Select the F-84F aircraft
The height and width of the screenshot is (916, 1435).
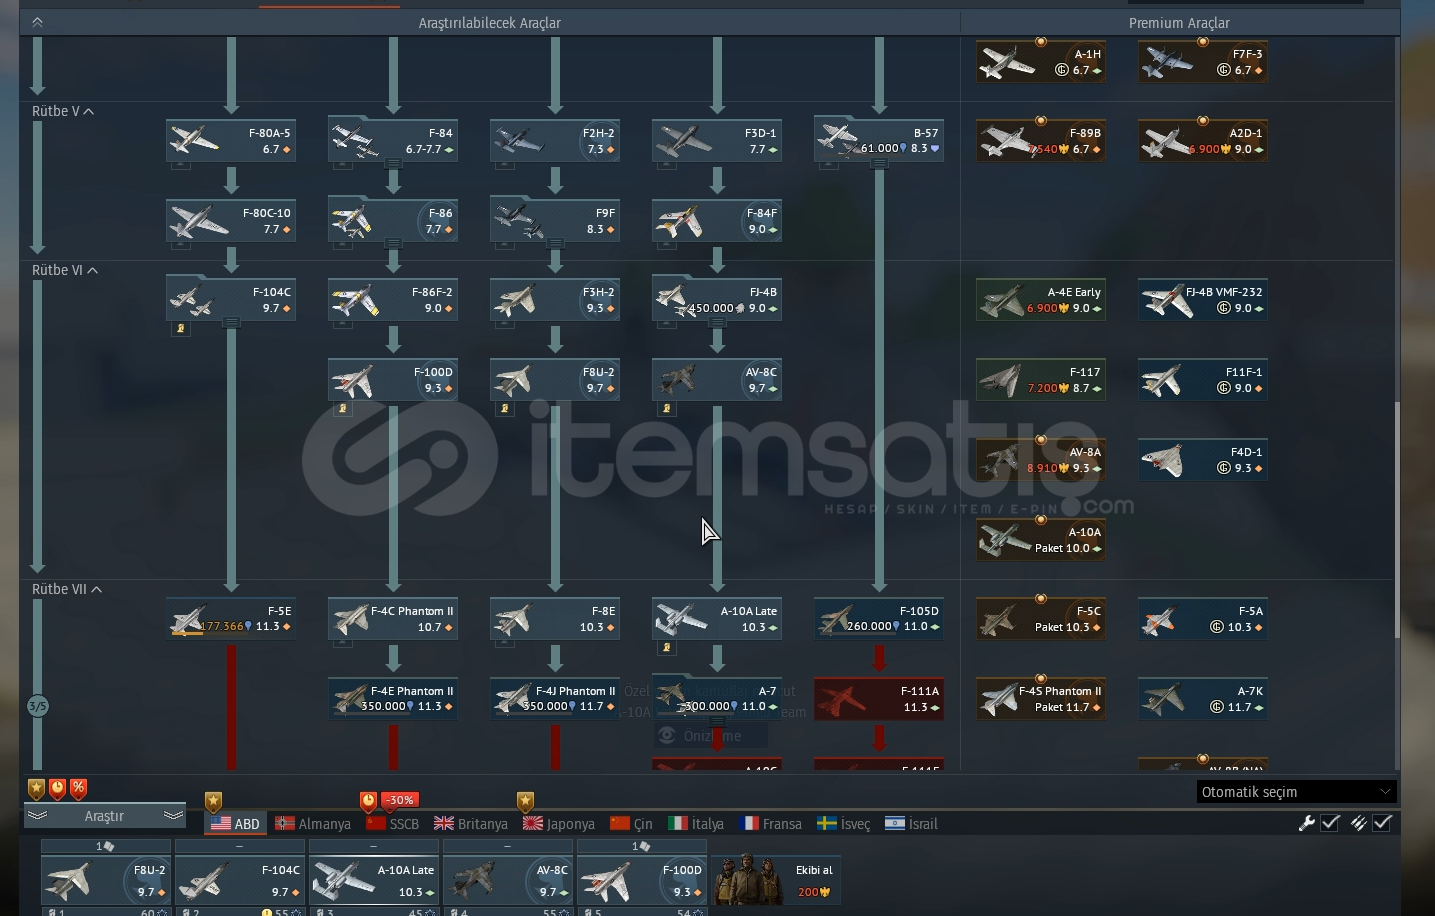click(x=717, y=221)
